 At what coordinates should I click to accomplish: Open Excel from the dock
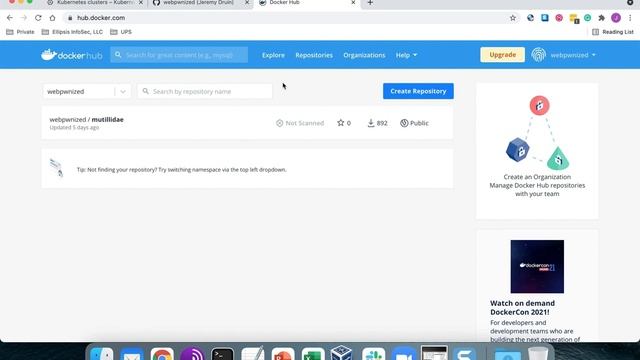[x=313, y=354]
